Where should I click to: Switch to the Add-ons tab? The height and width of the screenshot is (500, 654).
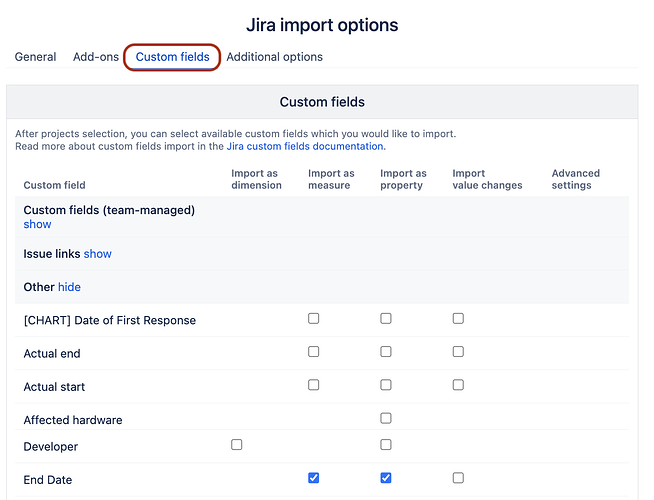(x=96, y=57)
